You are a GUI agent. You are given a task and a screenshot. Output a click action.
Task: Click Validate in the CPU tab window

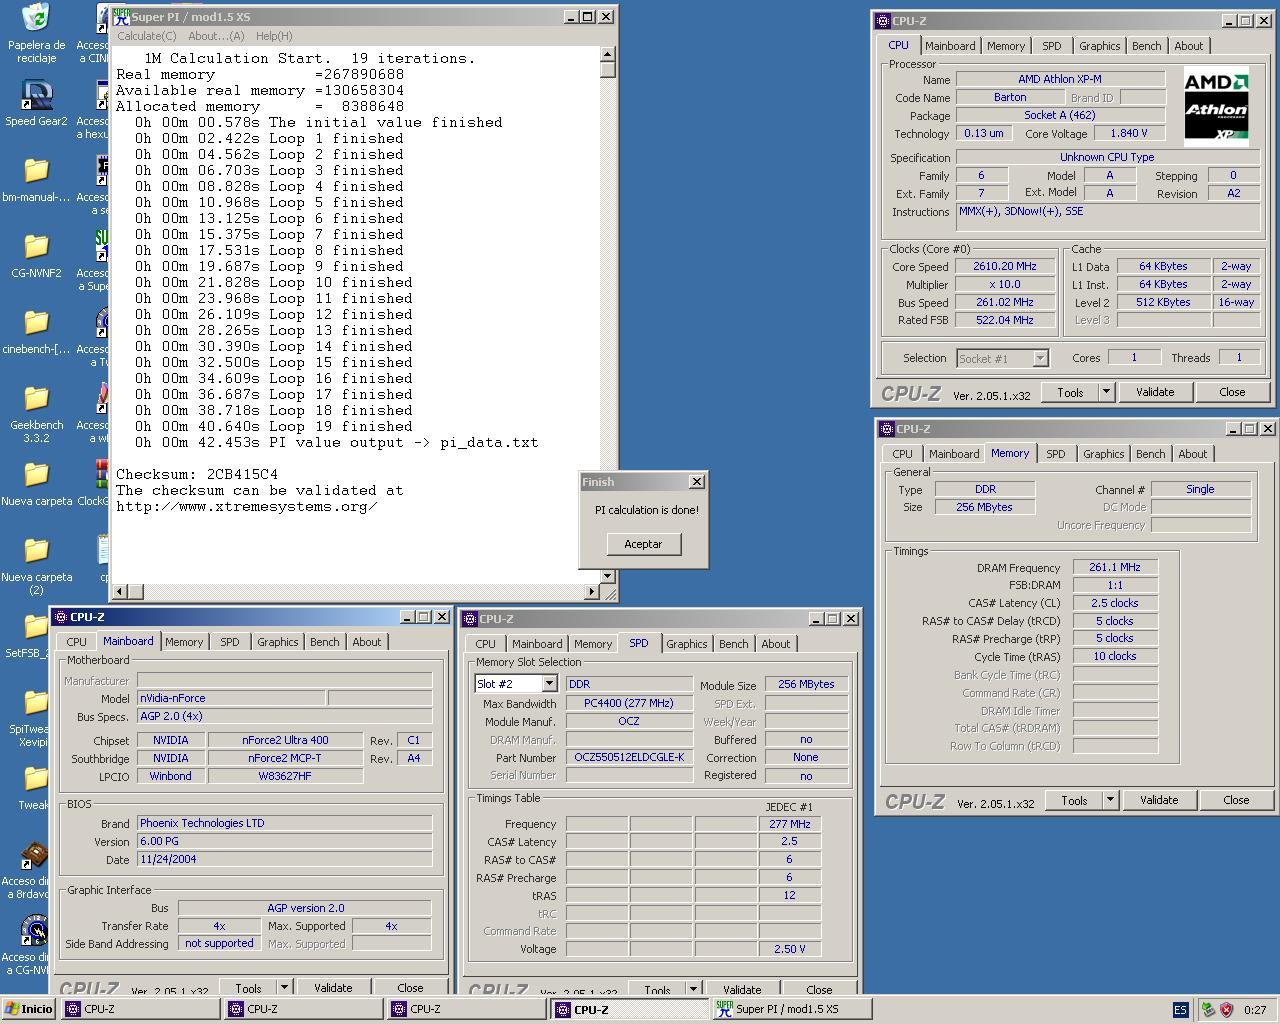pyautogui.click(x=1154, y=392)
